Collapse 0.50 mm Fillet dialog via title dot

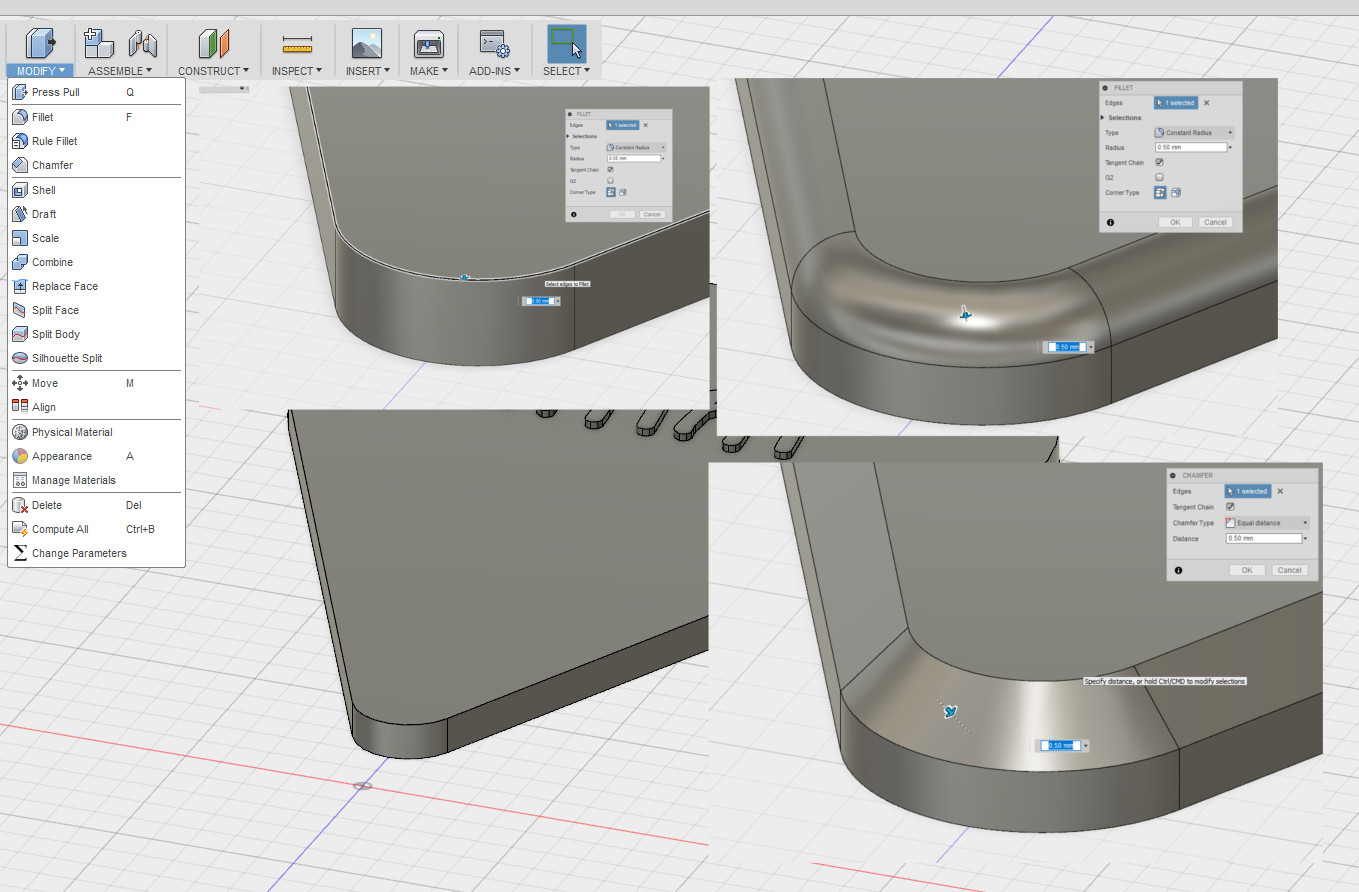[x=1105, y=88]
